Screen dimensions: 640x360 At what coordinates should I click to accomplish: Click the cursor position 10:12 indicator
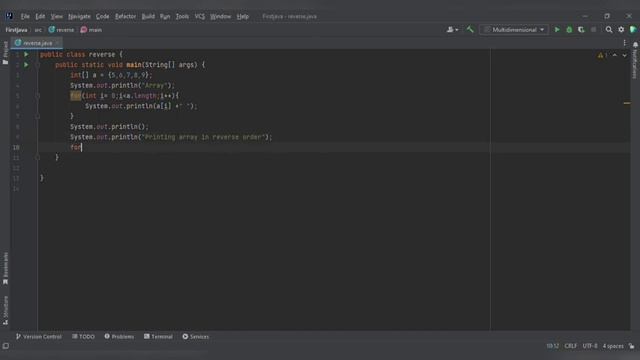[553, 346]
